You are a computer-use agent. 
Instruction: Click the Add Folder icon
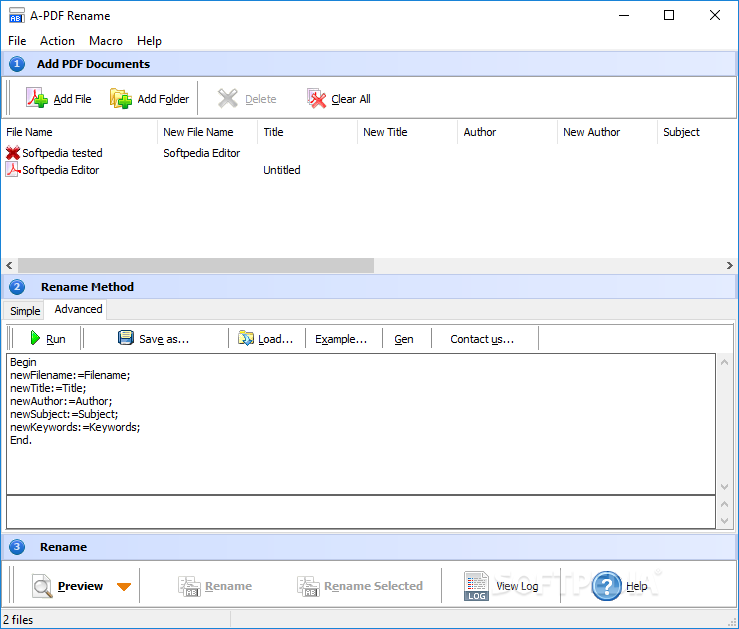pyautogui.click(x=121, y=98)
